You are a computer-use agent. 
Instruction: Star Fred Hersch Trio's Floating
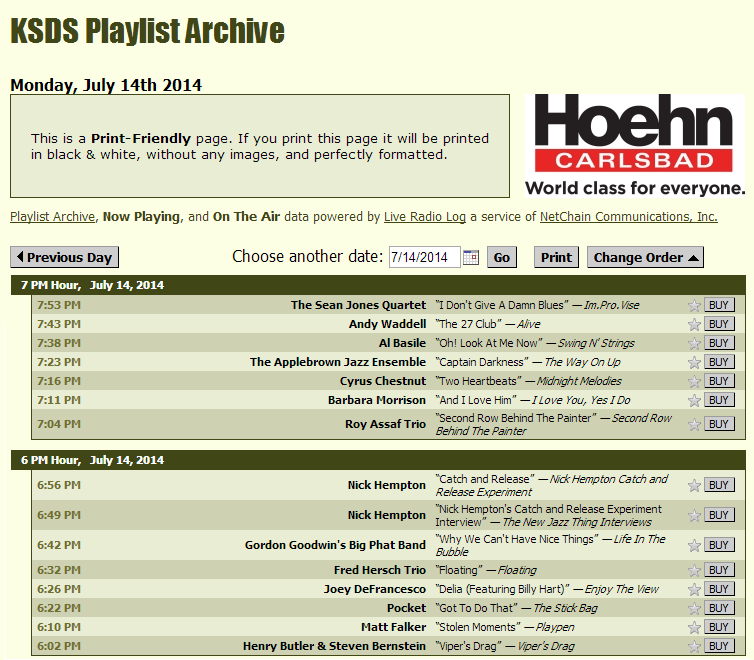(694, 571)
